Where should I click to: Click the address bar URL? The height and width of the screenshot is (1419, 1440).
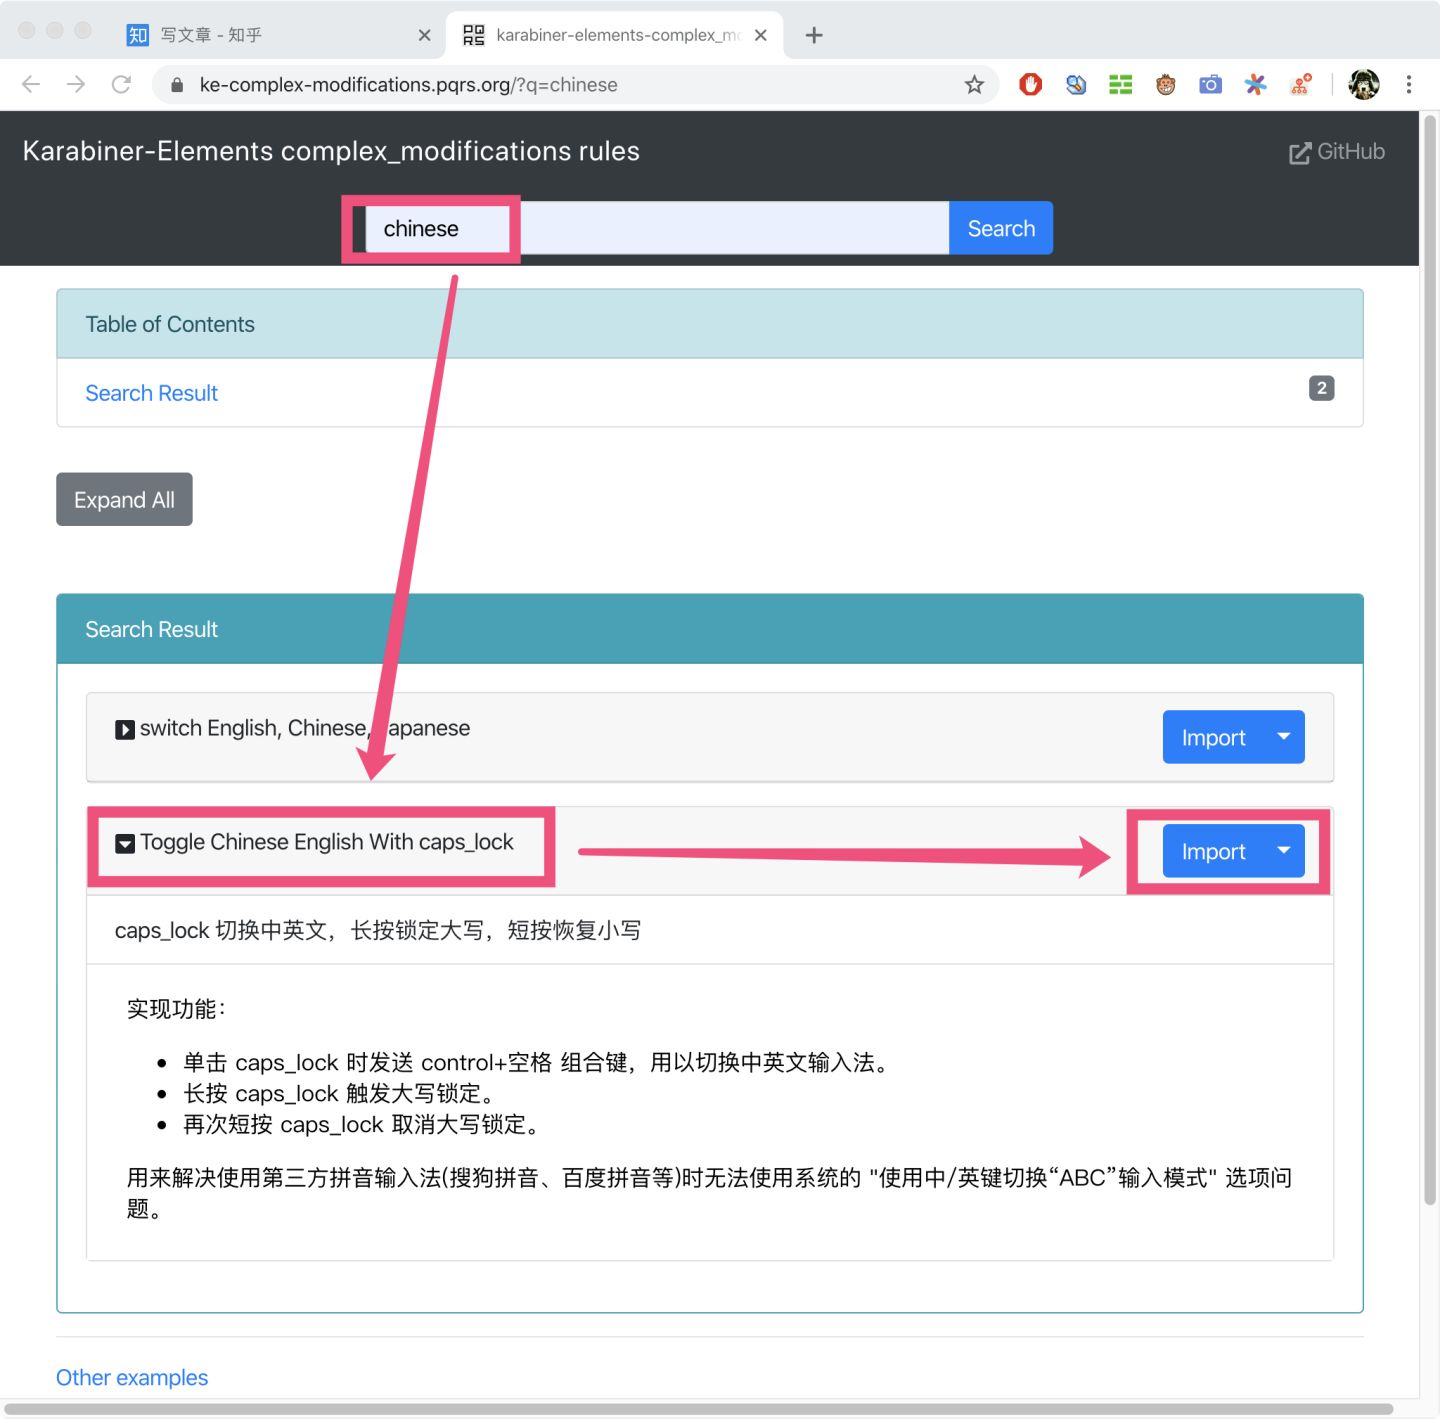pos(408,85)
